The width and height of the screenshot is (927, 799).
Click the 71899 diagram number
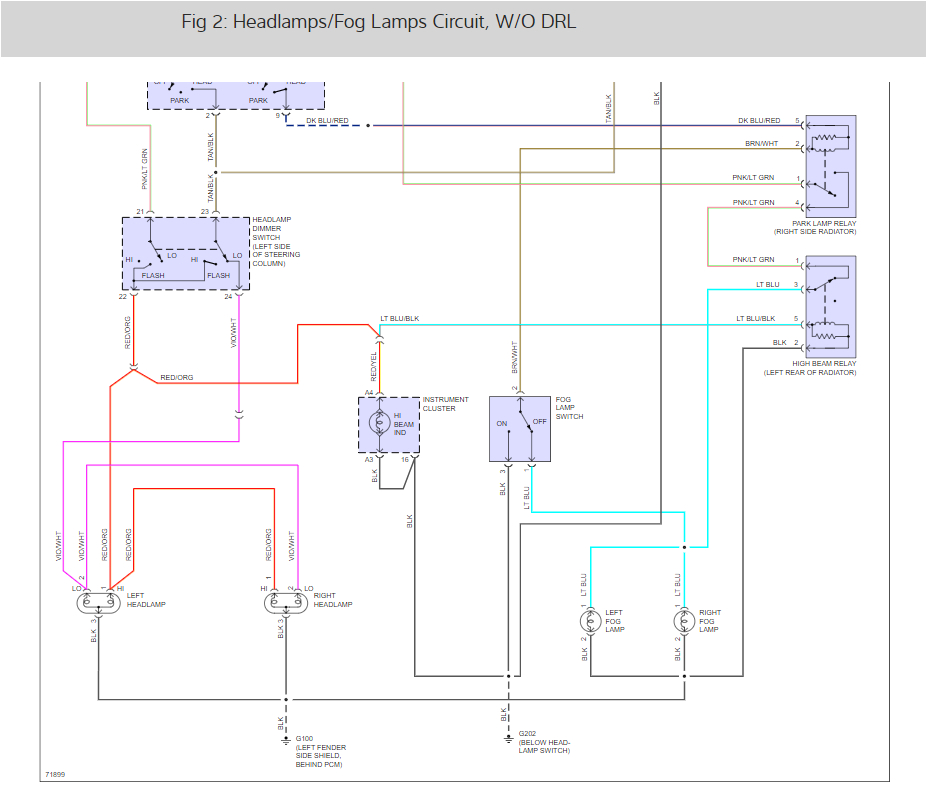[55, 774]
